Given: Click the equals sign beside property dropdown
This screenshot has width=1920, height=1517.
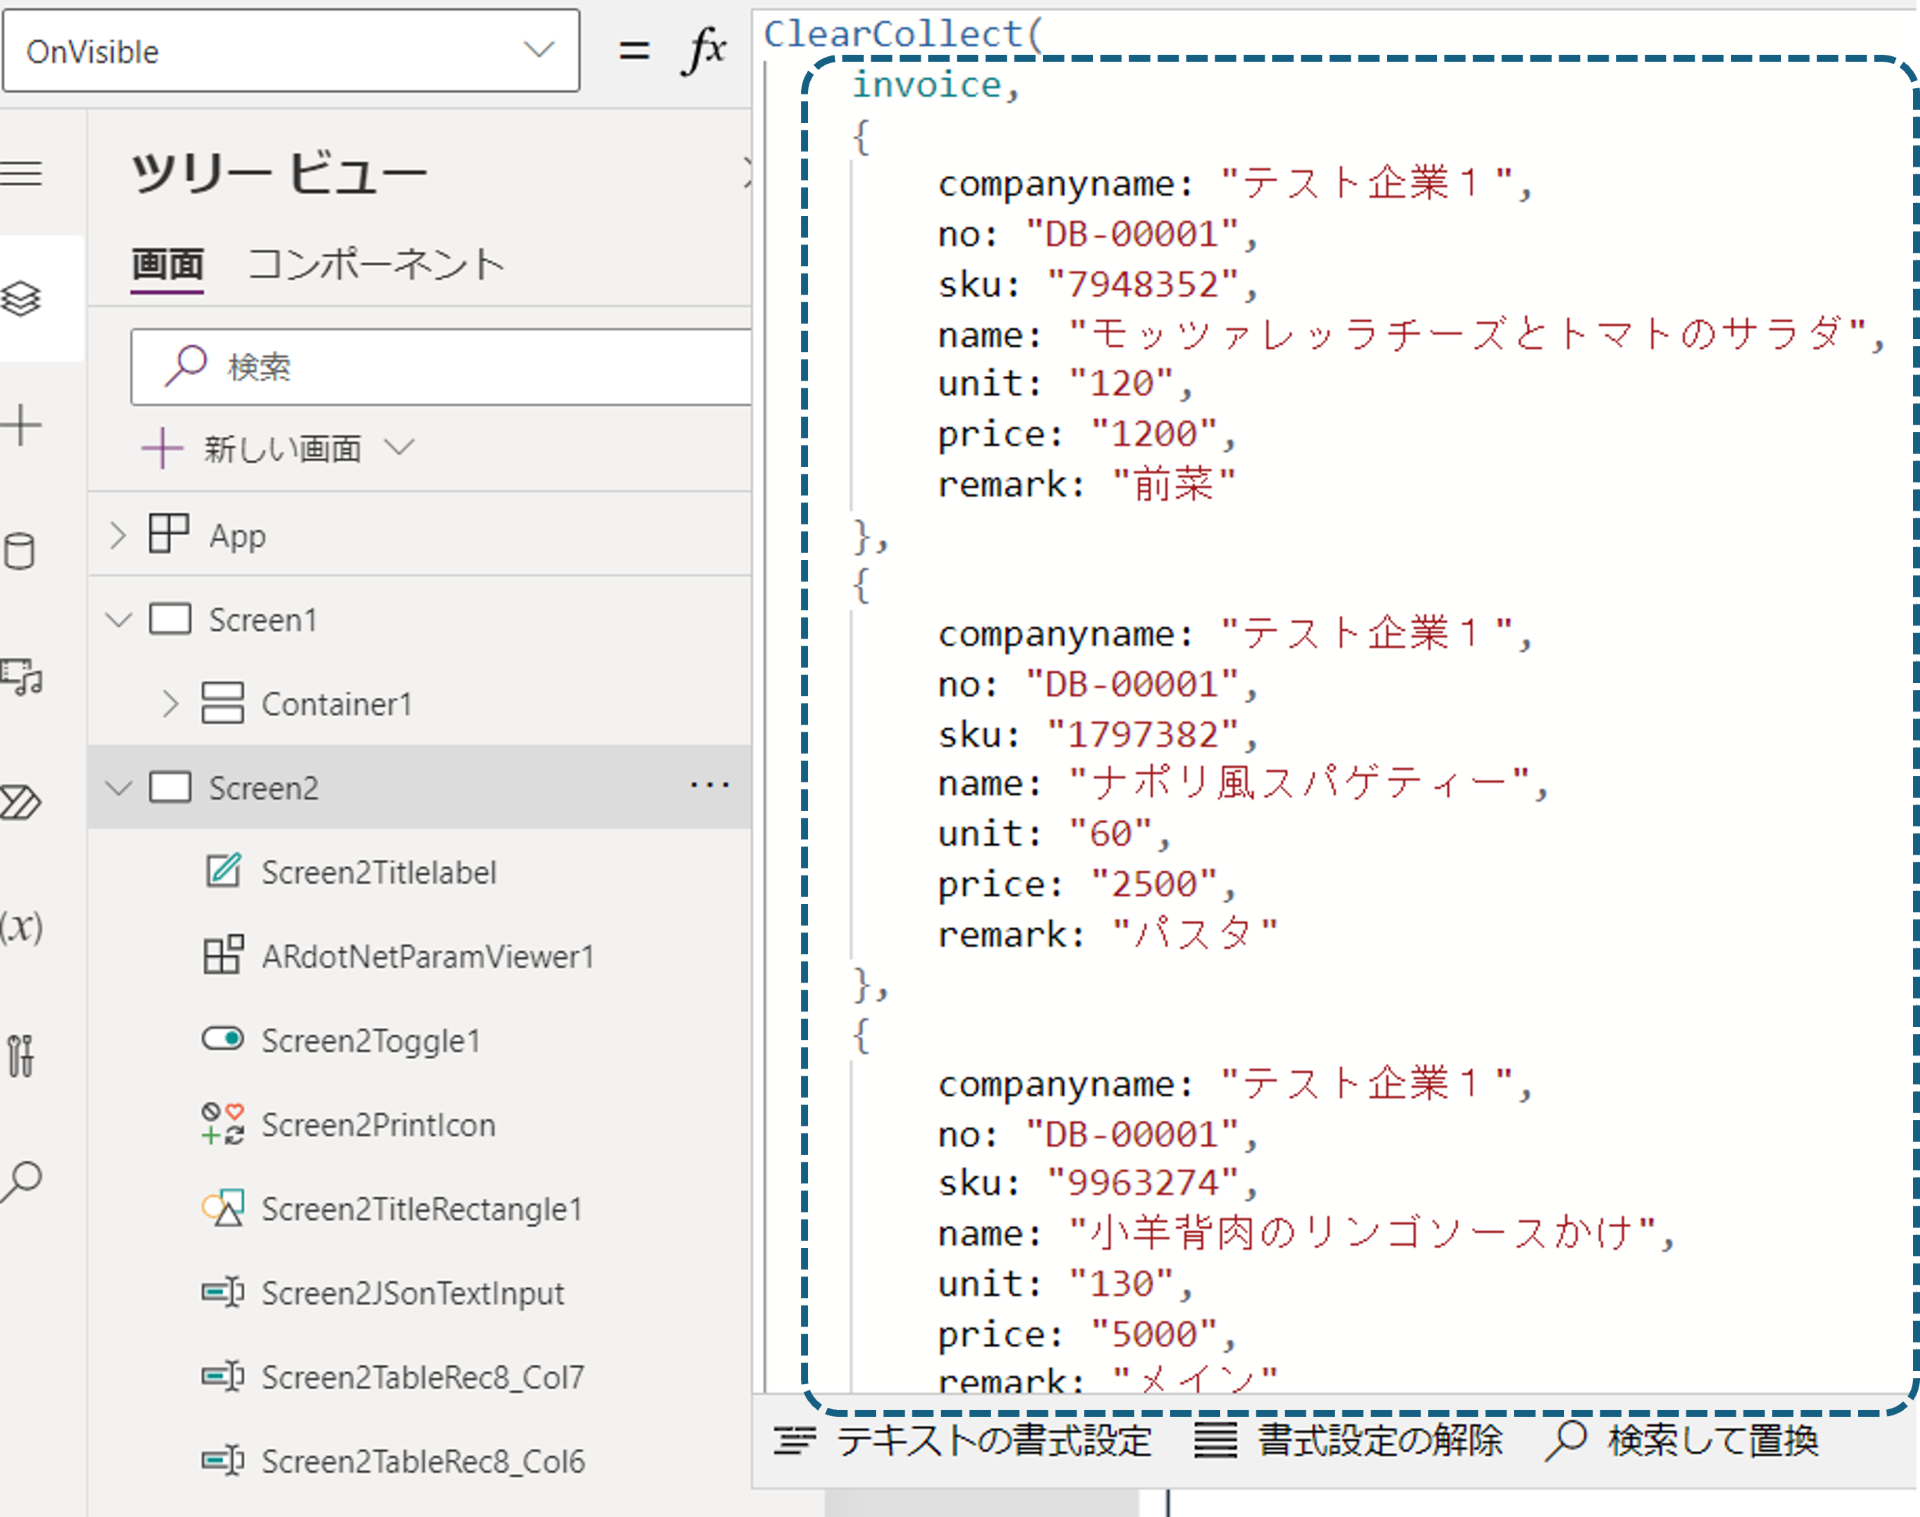Looking at the screenshot, I should 634,50.
